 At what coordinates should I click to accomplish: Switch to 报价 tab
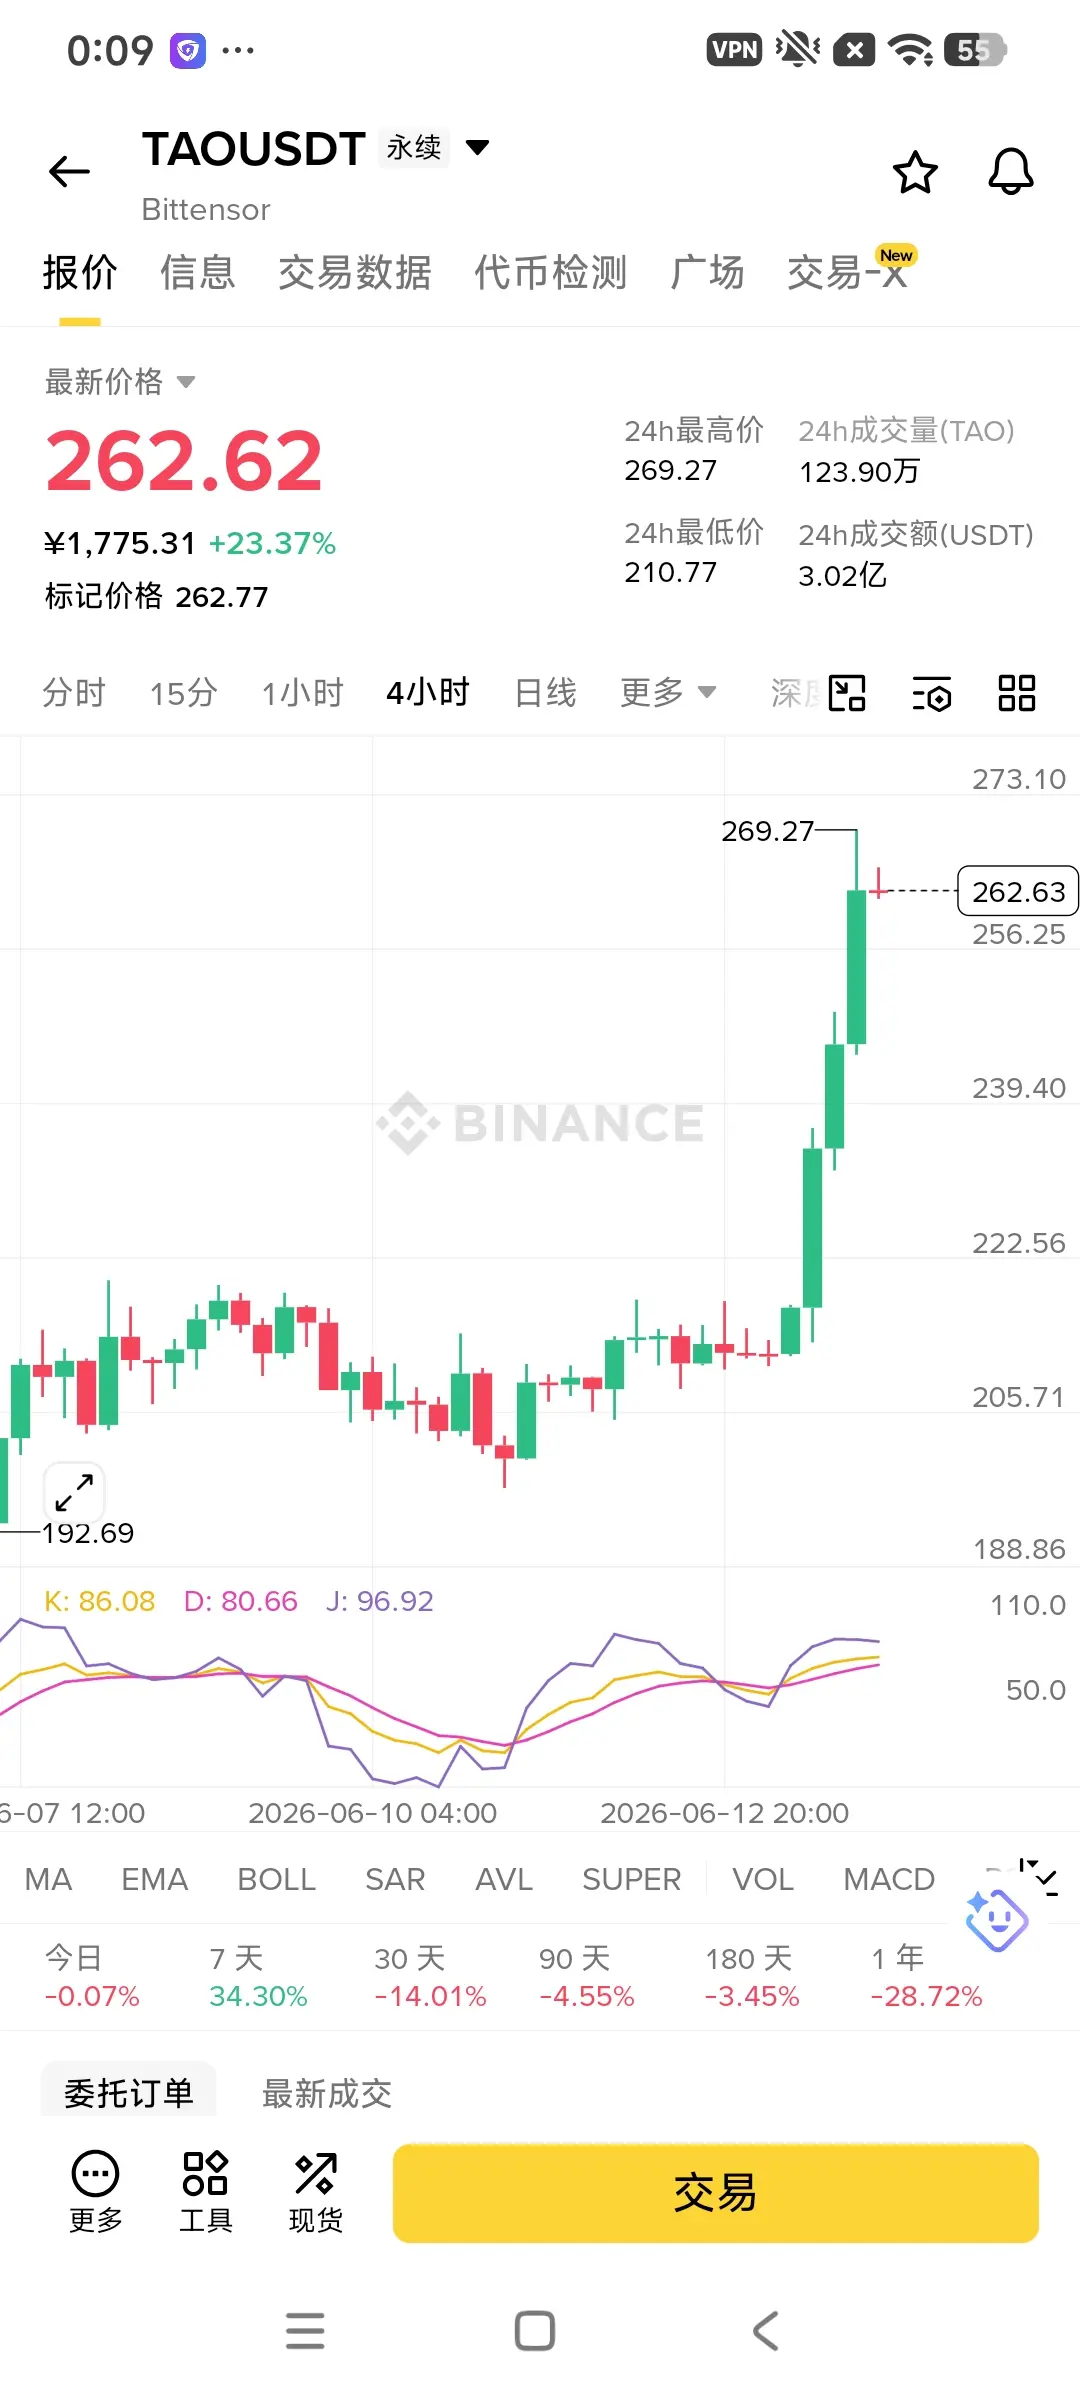pos(80,272)
